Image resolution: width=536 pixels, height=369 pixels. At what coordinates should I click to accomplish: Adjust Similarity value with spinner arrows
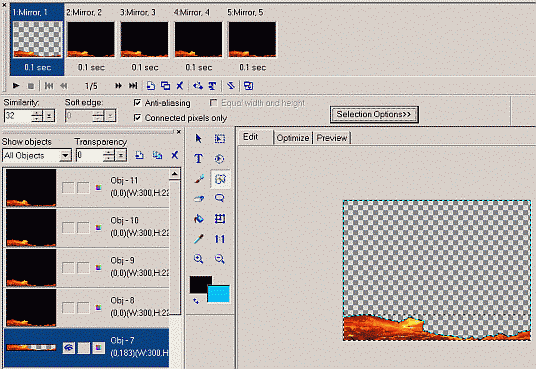[x=37, y=116]
